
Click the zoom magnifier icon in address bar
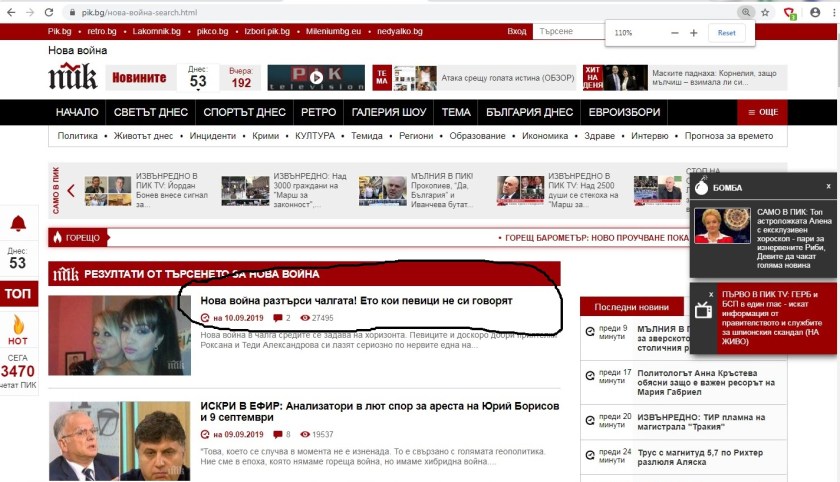point(745,12)
